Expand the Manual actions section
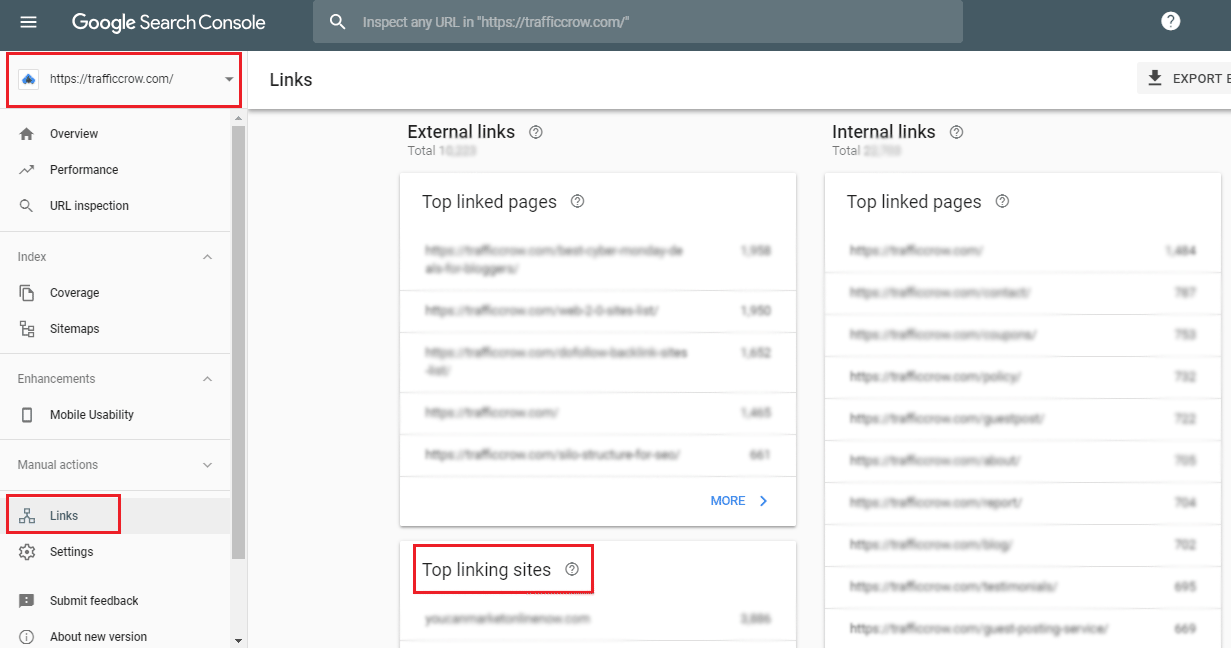Viewport: 1231px width, 648px height. coord(208,465)
